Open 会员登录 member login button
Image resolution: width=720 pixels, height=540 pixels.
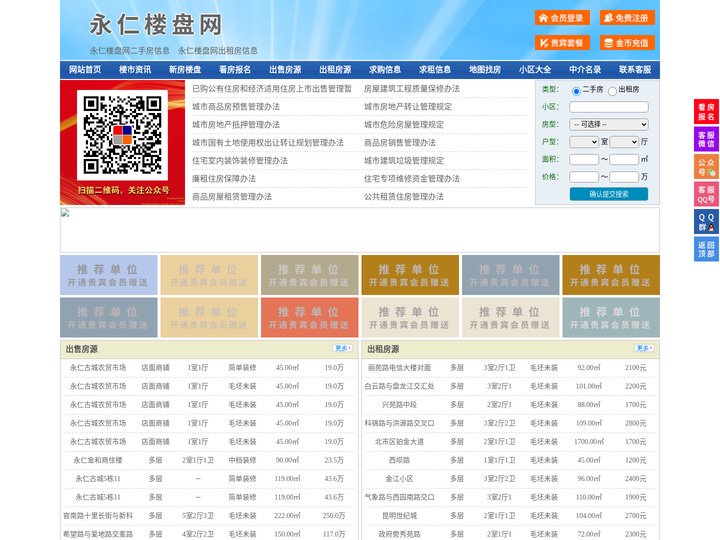pos(562,18)
